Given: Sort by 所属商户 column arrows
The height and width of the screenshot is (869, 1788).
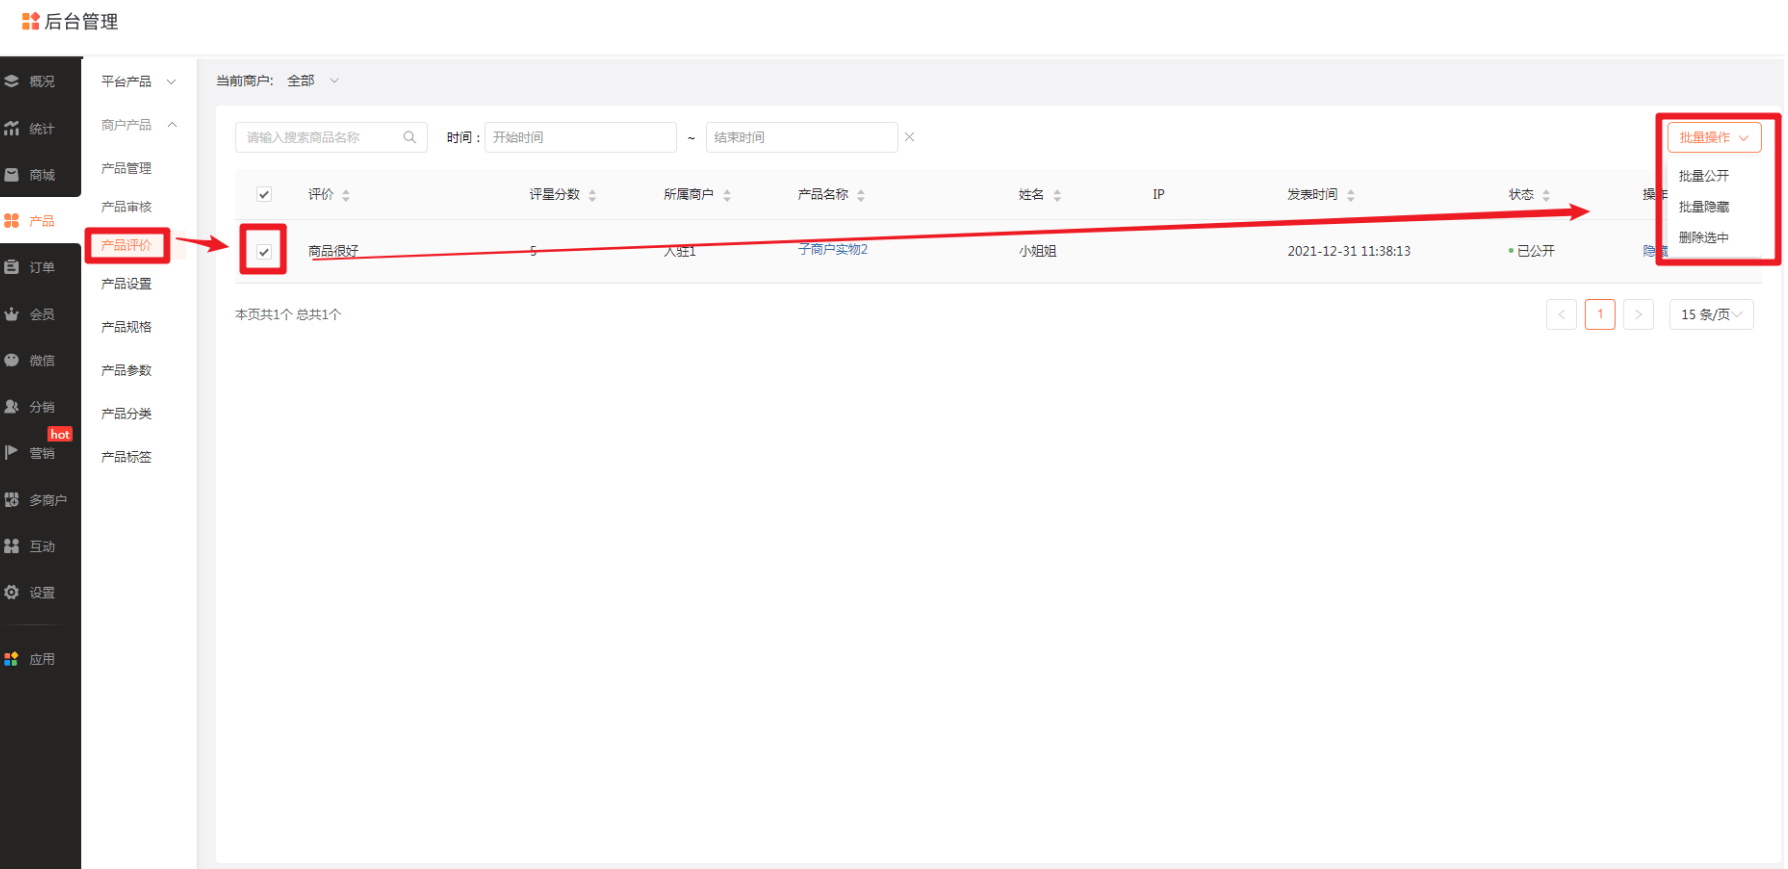Looking at the screenshot, I should [x=727, y=195].
